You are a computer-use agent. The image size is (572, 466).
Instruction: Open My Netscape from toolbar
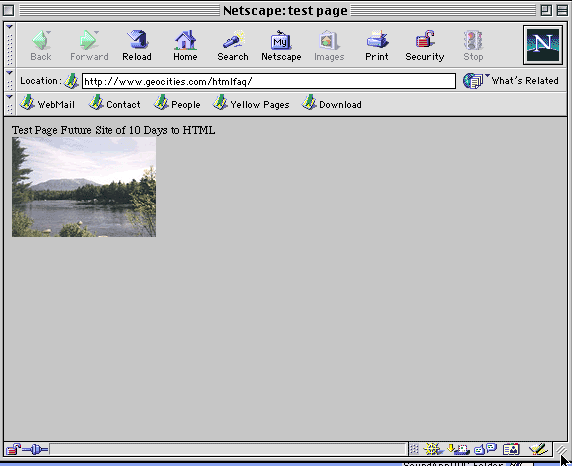(x=281, y=46)
